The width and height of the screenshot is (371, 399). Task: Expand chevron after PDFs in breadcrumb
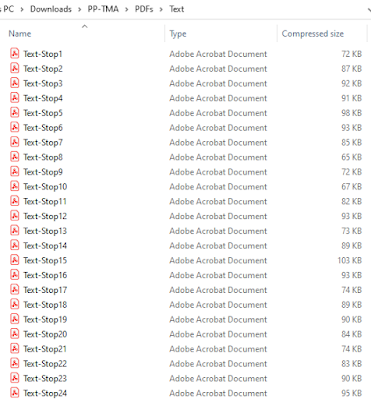tap(161, 9)
